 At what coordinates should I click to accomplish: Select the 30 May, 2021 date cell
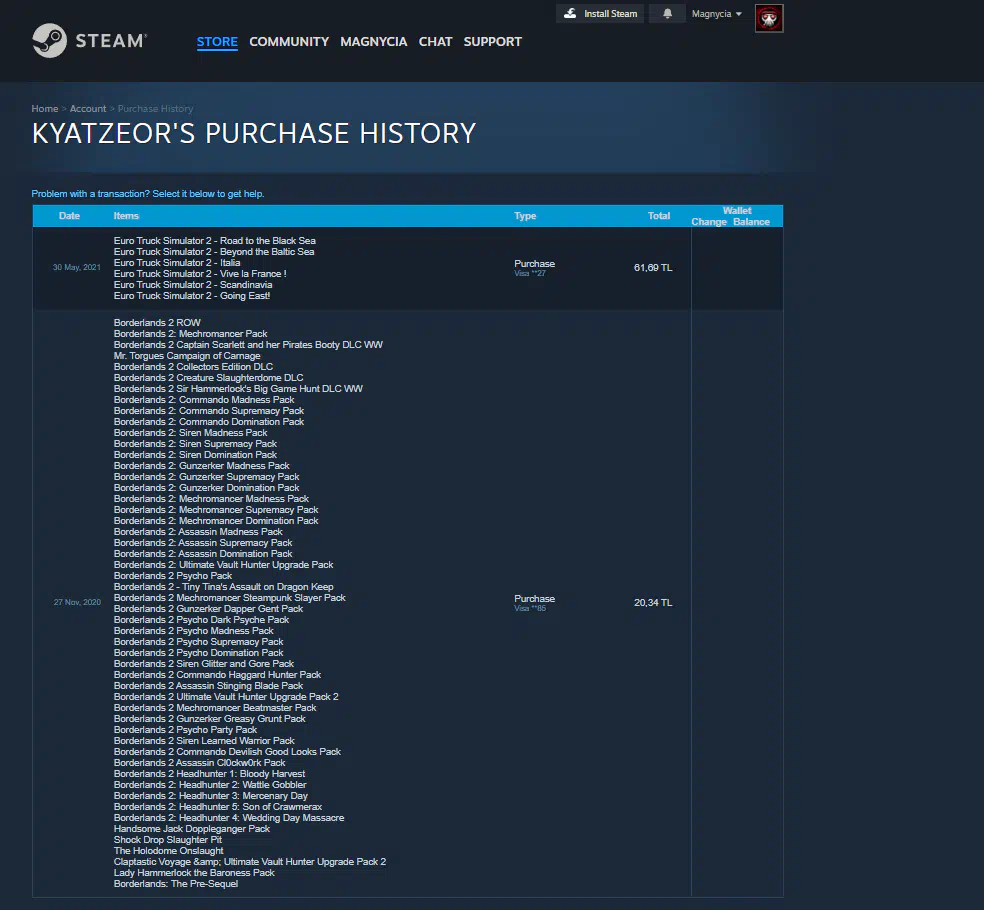tap(77, 267)
